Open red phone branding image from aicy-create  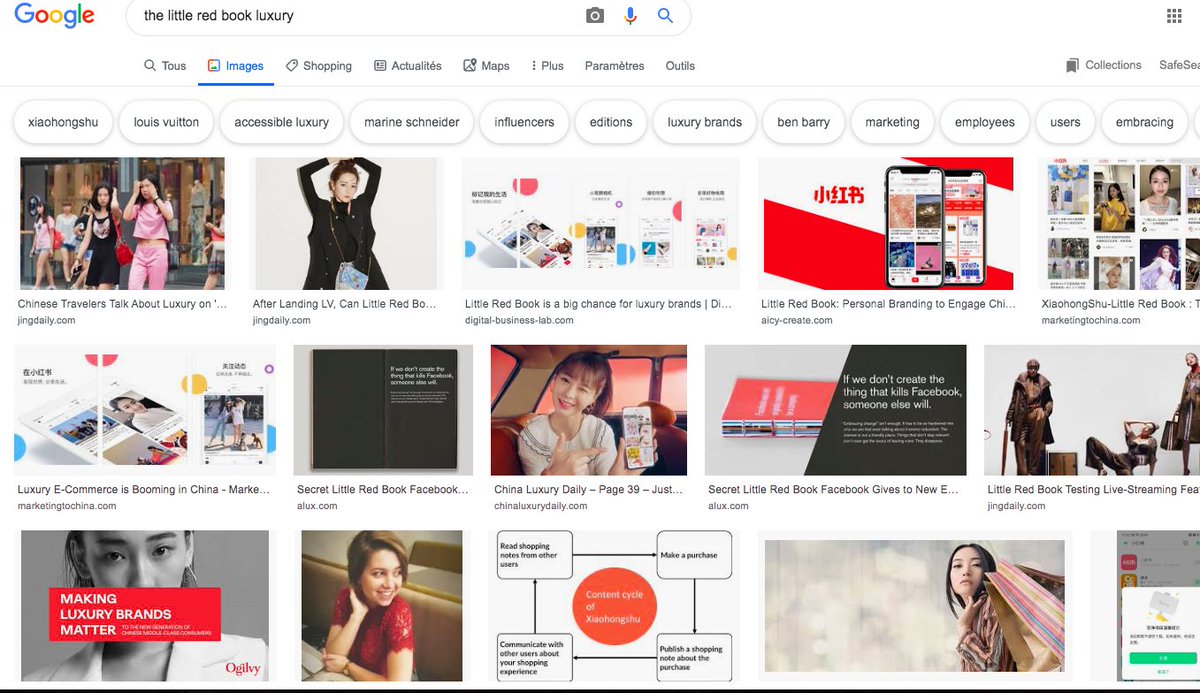tap(888, 223)
